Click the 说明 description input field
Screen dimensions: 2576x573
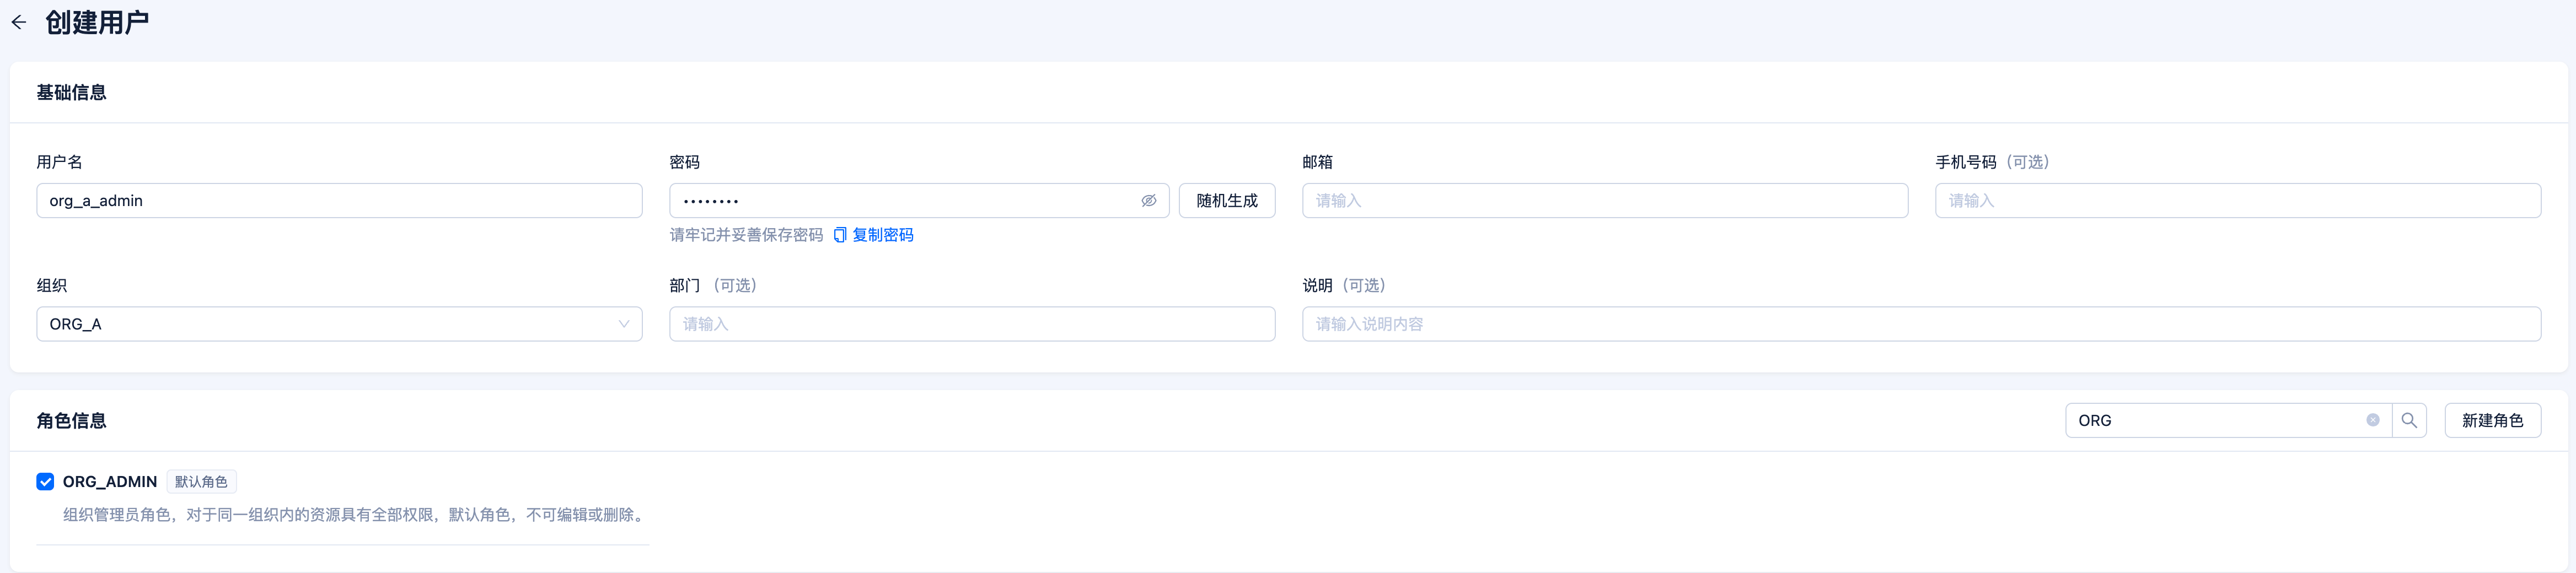click(1921, 324)
